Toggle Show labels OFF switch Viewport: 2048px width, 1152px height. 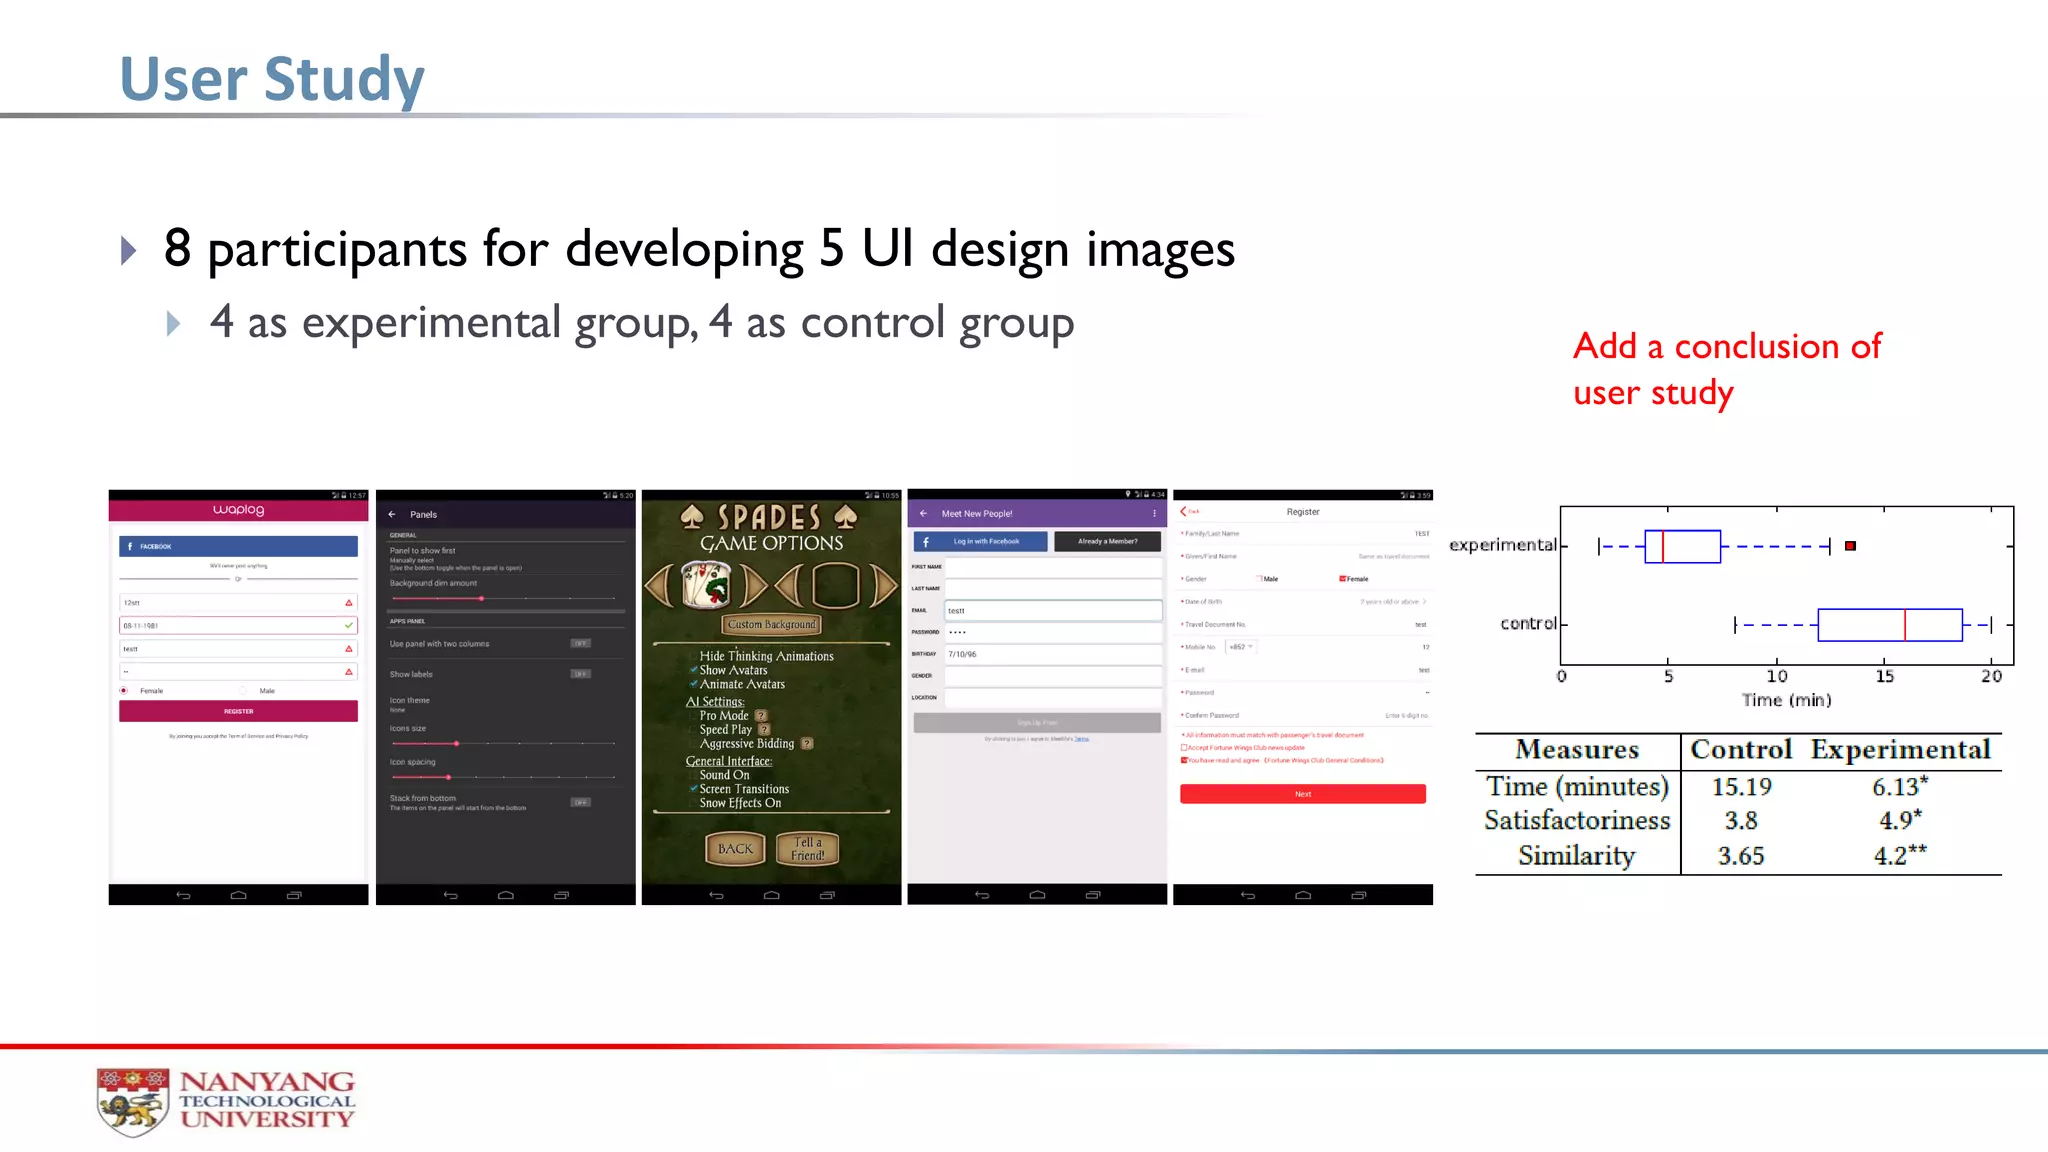(x=580, y=674)
